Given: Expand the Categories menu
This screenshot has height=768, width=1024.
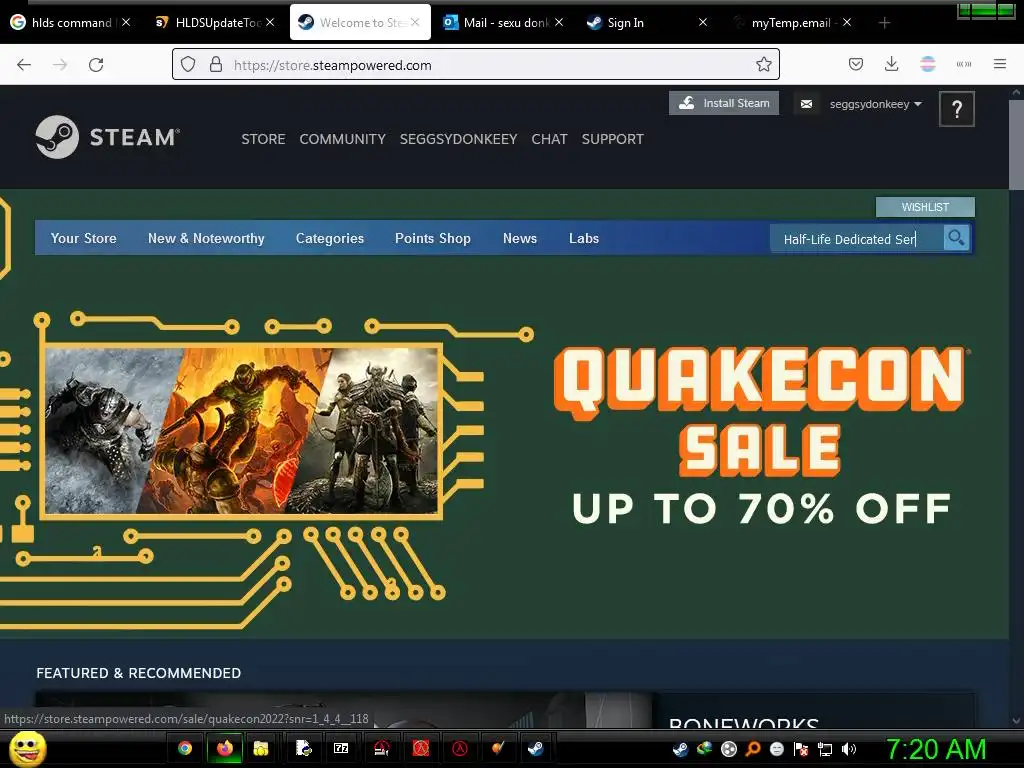Looking at the screenshot, I should [330, 238].
